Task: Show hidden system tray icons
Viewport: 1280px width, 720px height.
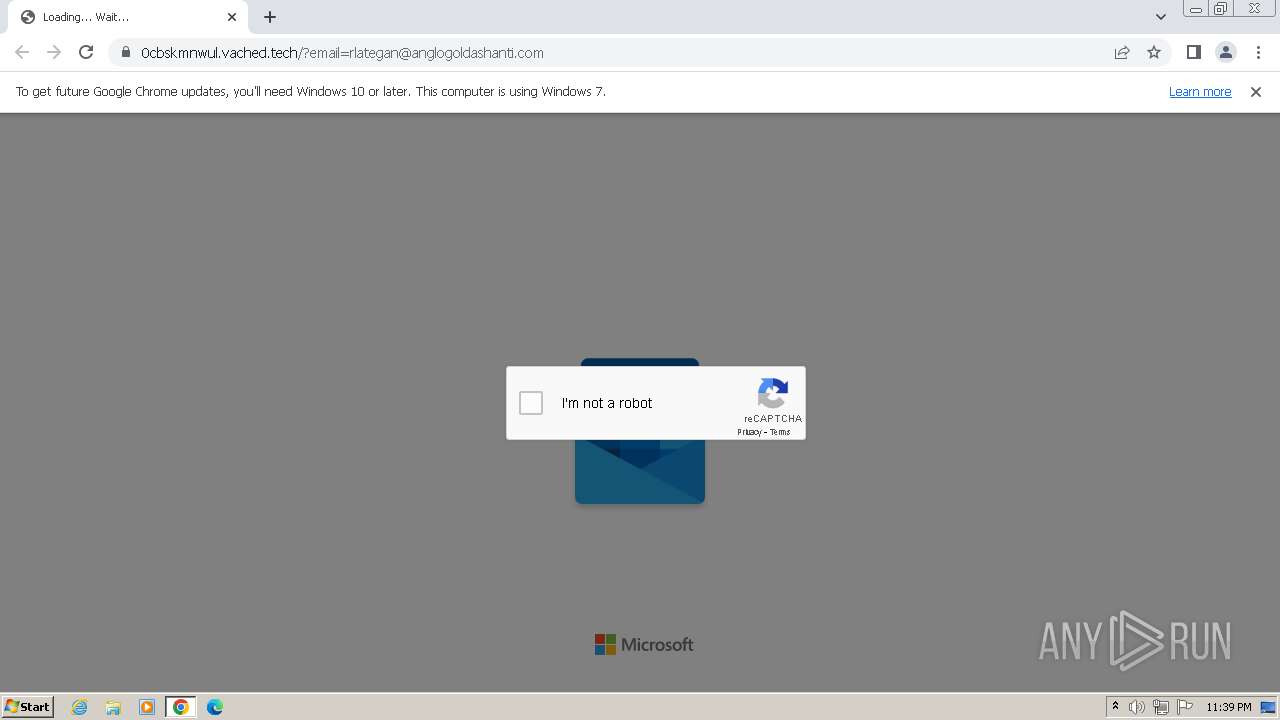Action: (x=1116, y=707)
